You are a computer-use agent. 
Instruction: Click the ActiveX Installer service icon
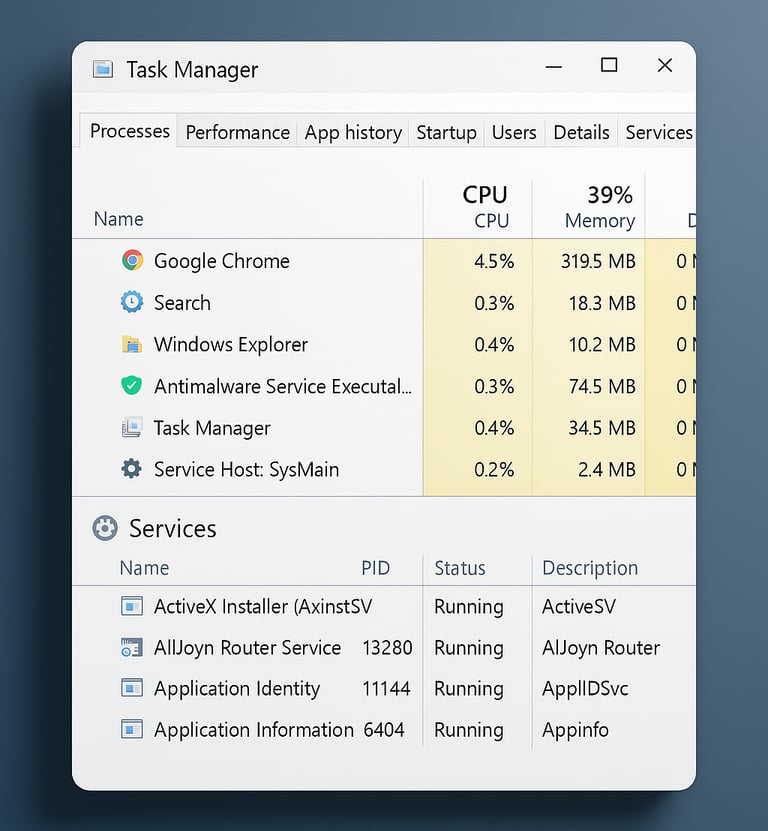[x=131, y=606]
